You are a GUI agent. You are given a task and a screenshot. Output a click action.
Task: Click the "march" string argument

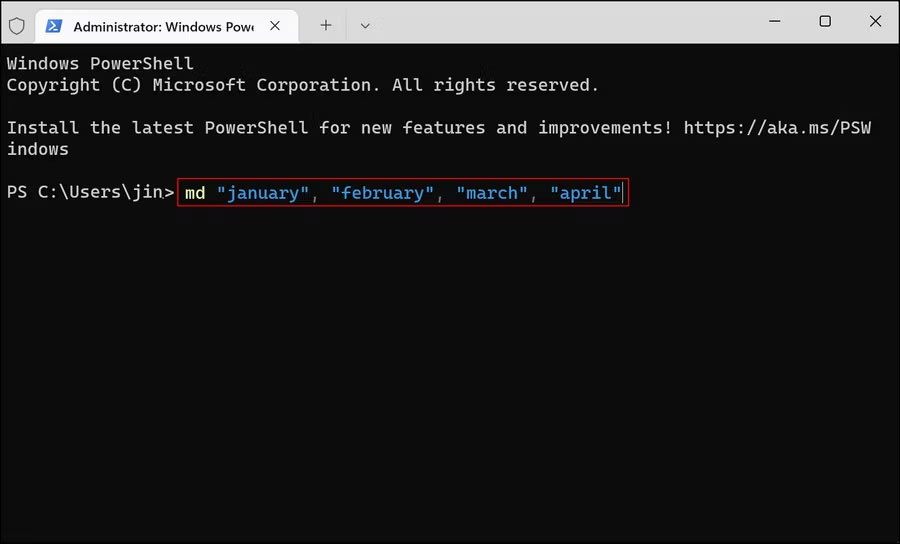pyautogui.click(x=492, y=193)
